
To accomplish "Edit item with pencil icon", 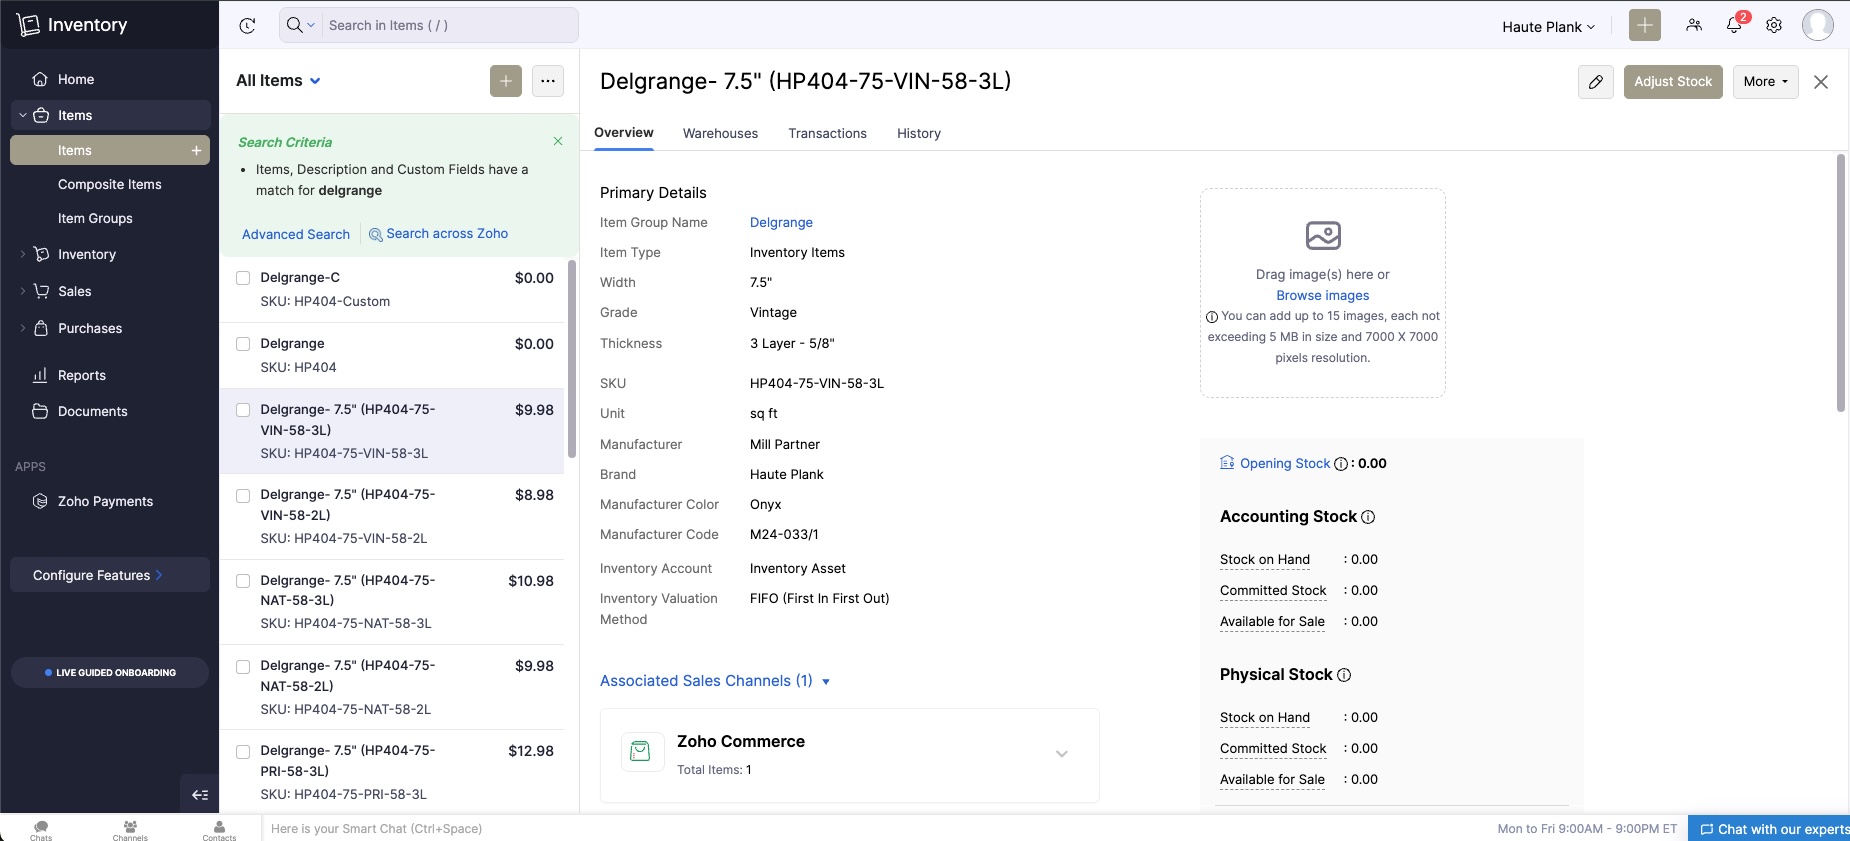I will (x=1596, y=82).
